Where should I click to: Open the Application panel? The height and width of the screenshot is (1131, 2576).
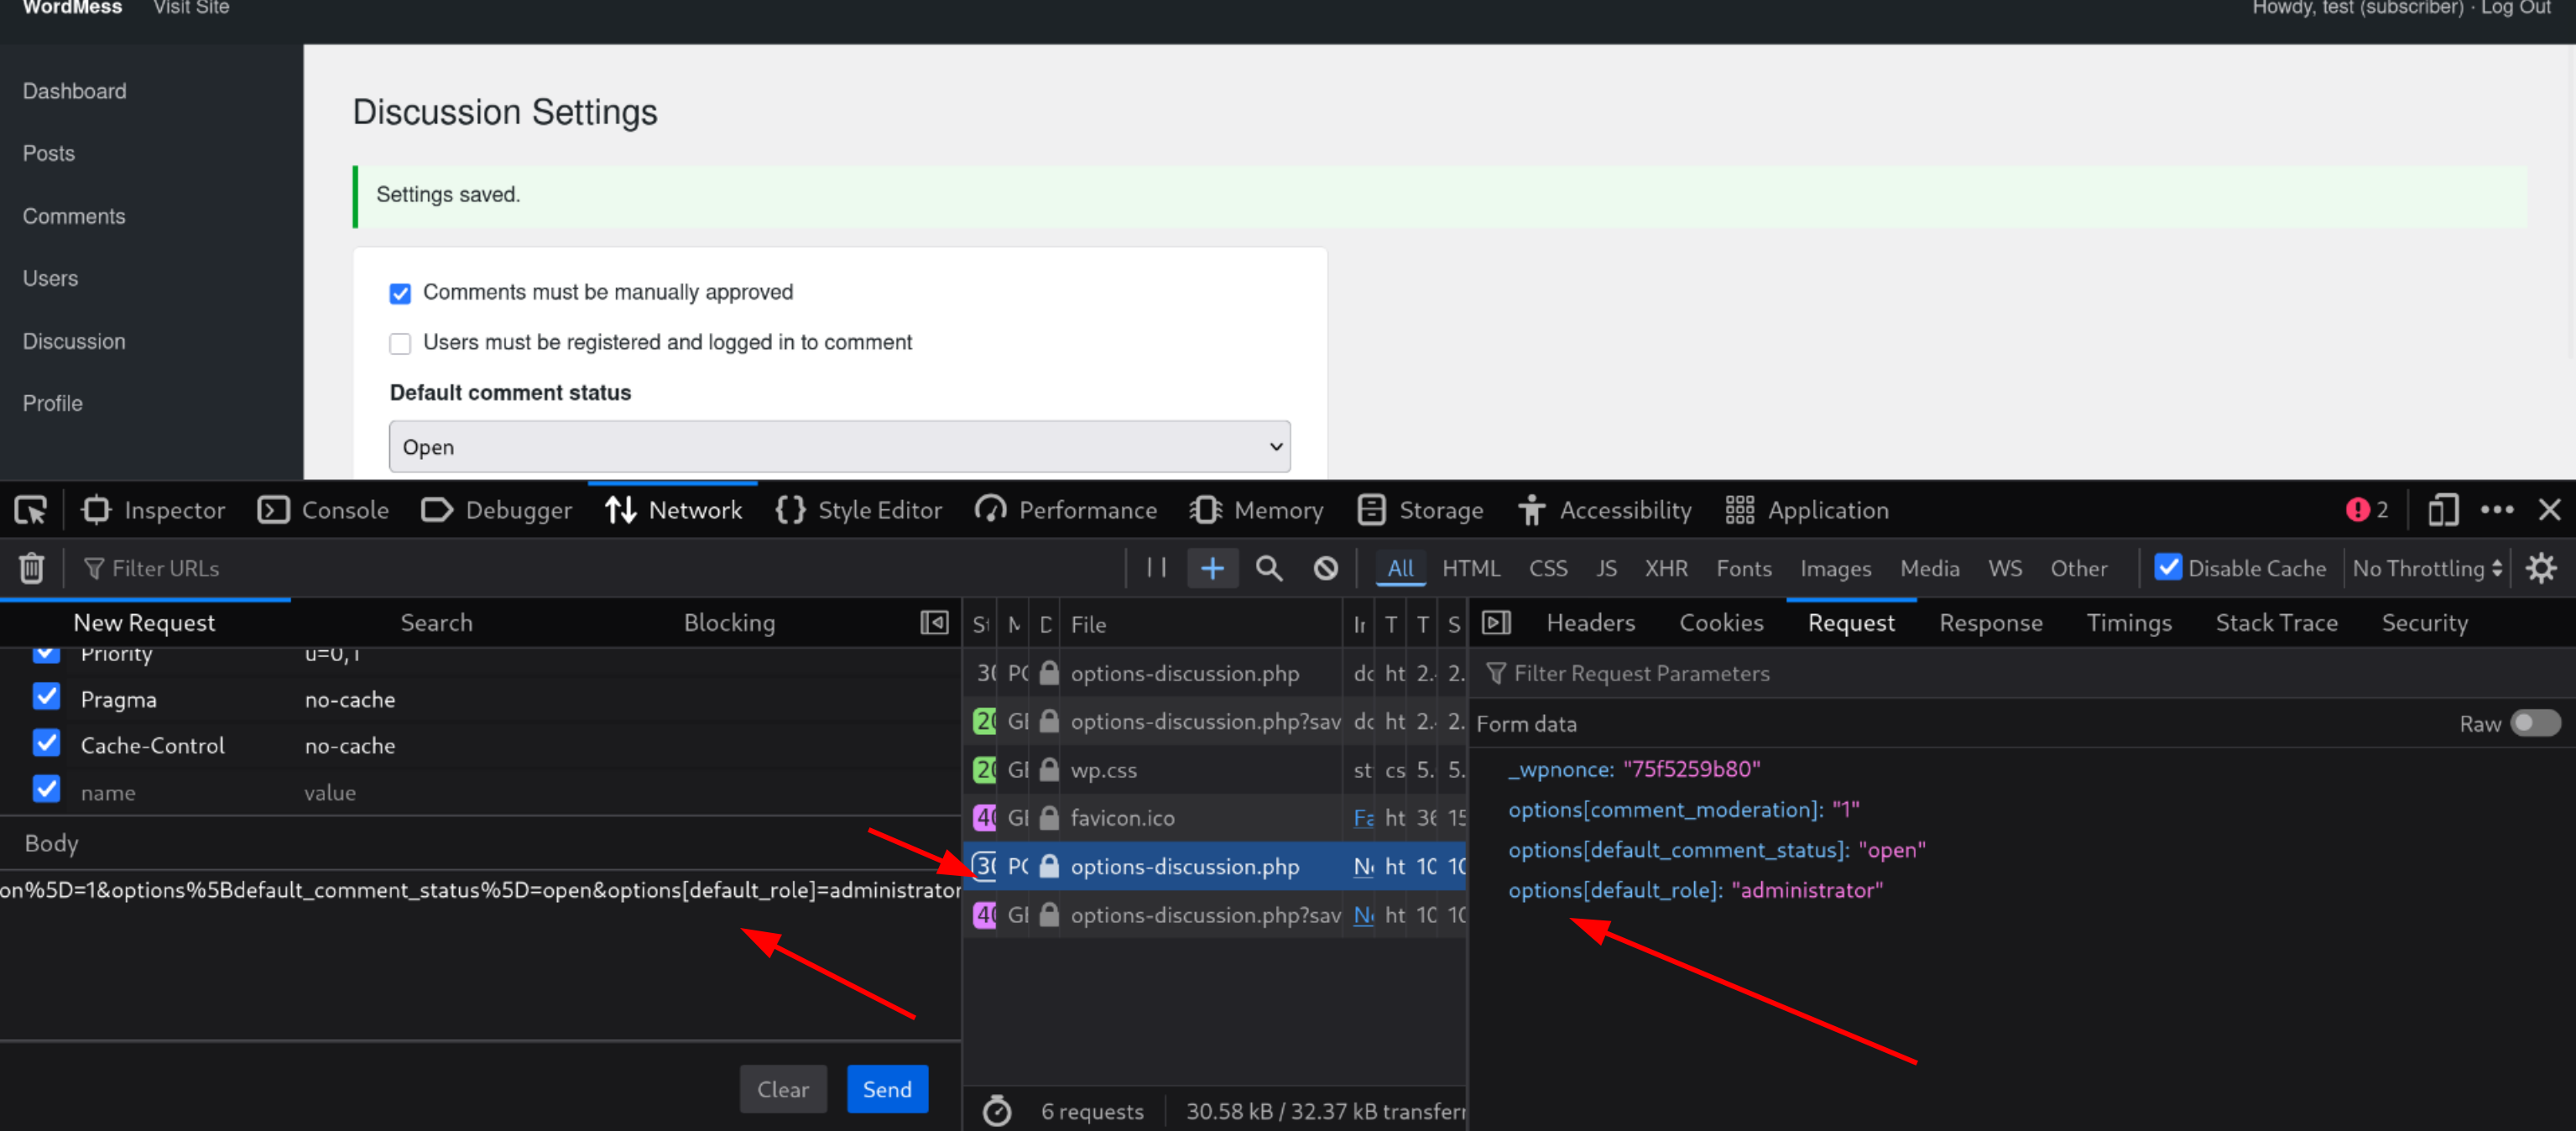(x=1806, y=510)
